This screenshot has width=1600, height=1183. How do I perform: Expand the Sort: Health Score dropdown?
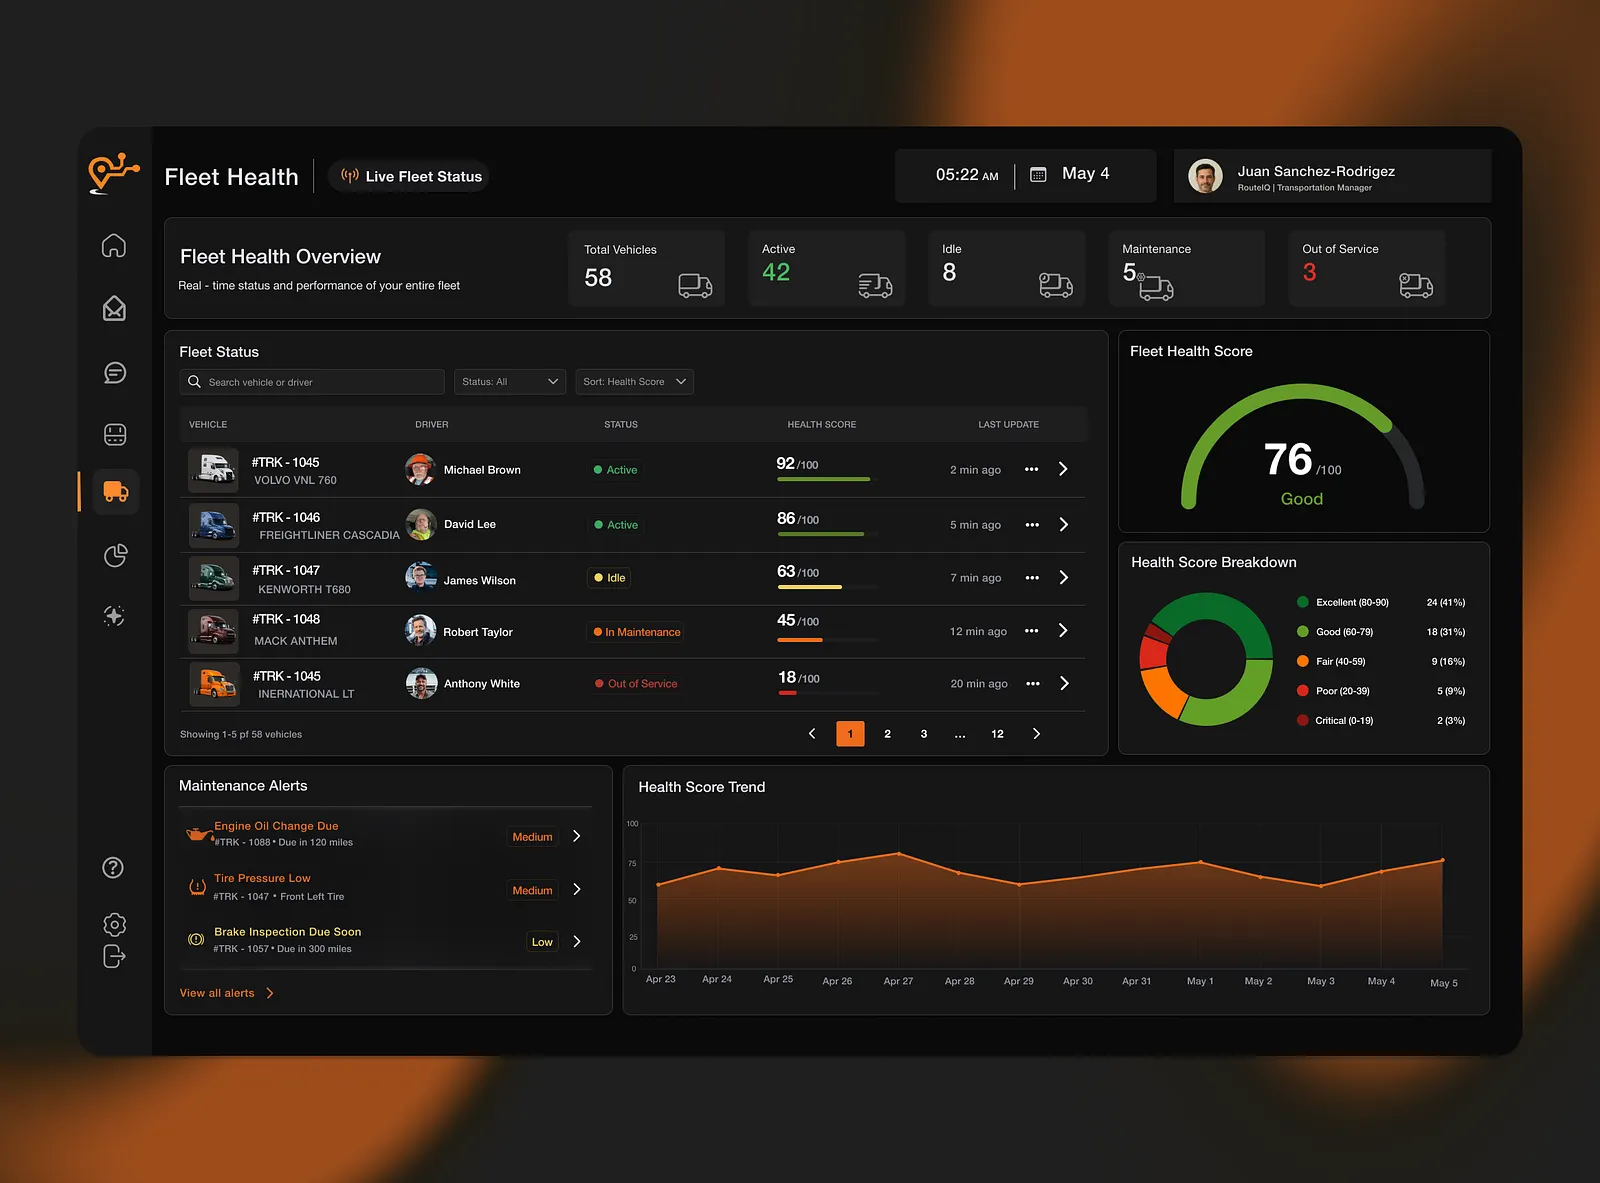click(x=634, y=382)
